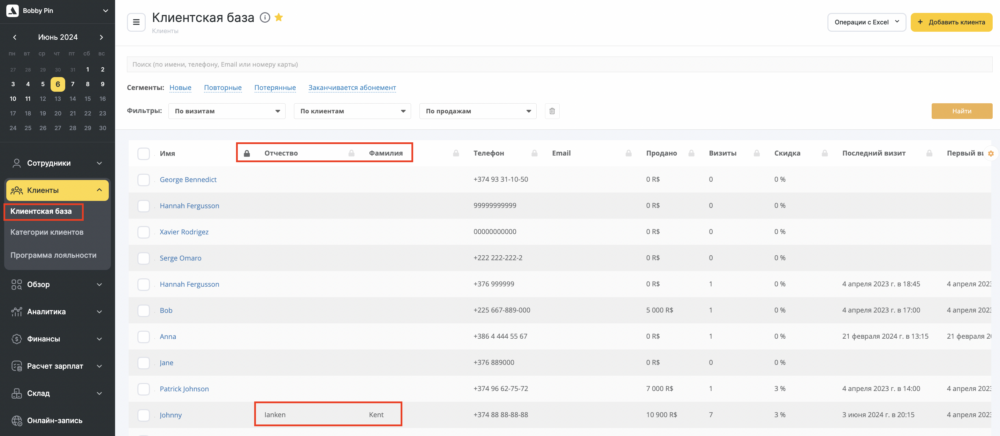Click the lock icon after Email column
The width and height of the screenshot is (1000, 436).
point(628,154)
